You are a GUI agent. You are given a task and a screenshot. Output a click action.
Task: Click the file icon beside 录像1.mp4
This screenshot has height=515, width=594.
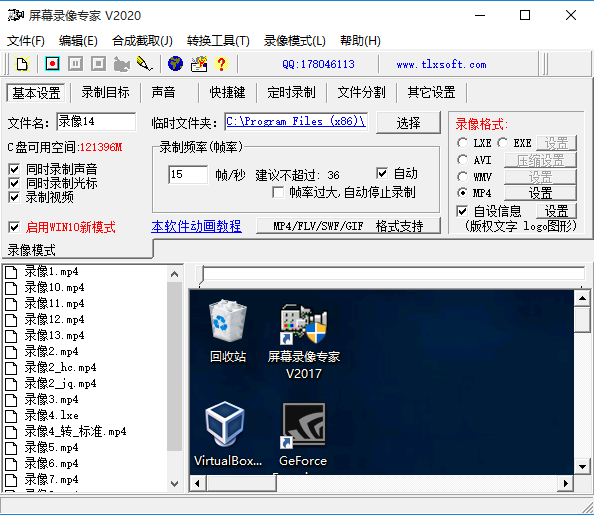pos(11,272)
